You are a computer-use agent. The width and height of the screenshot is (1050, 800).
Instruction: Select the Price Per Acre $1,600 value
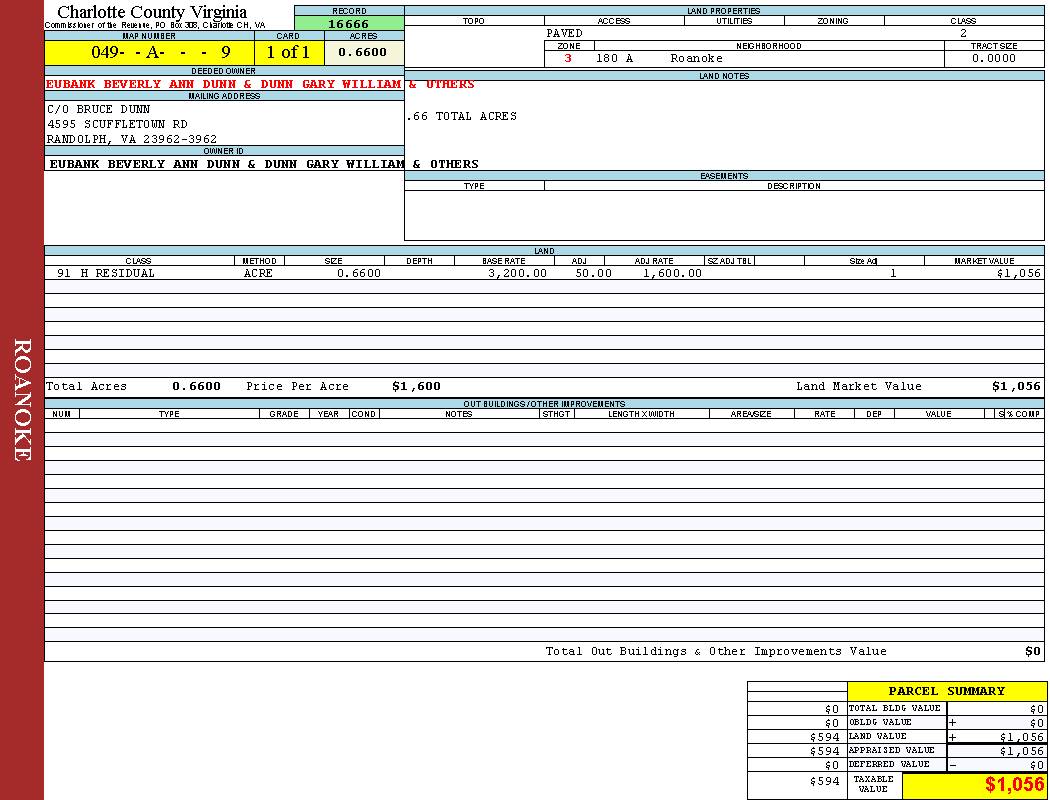coord(416,386)
